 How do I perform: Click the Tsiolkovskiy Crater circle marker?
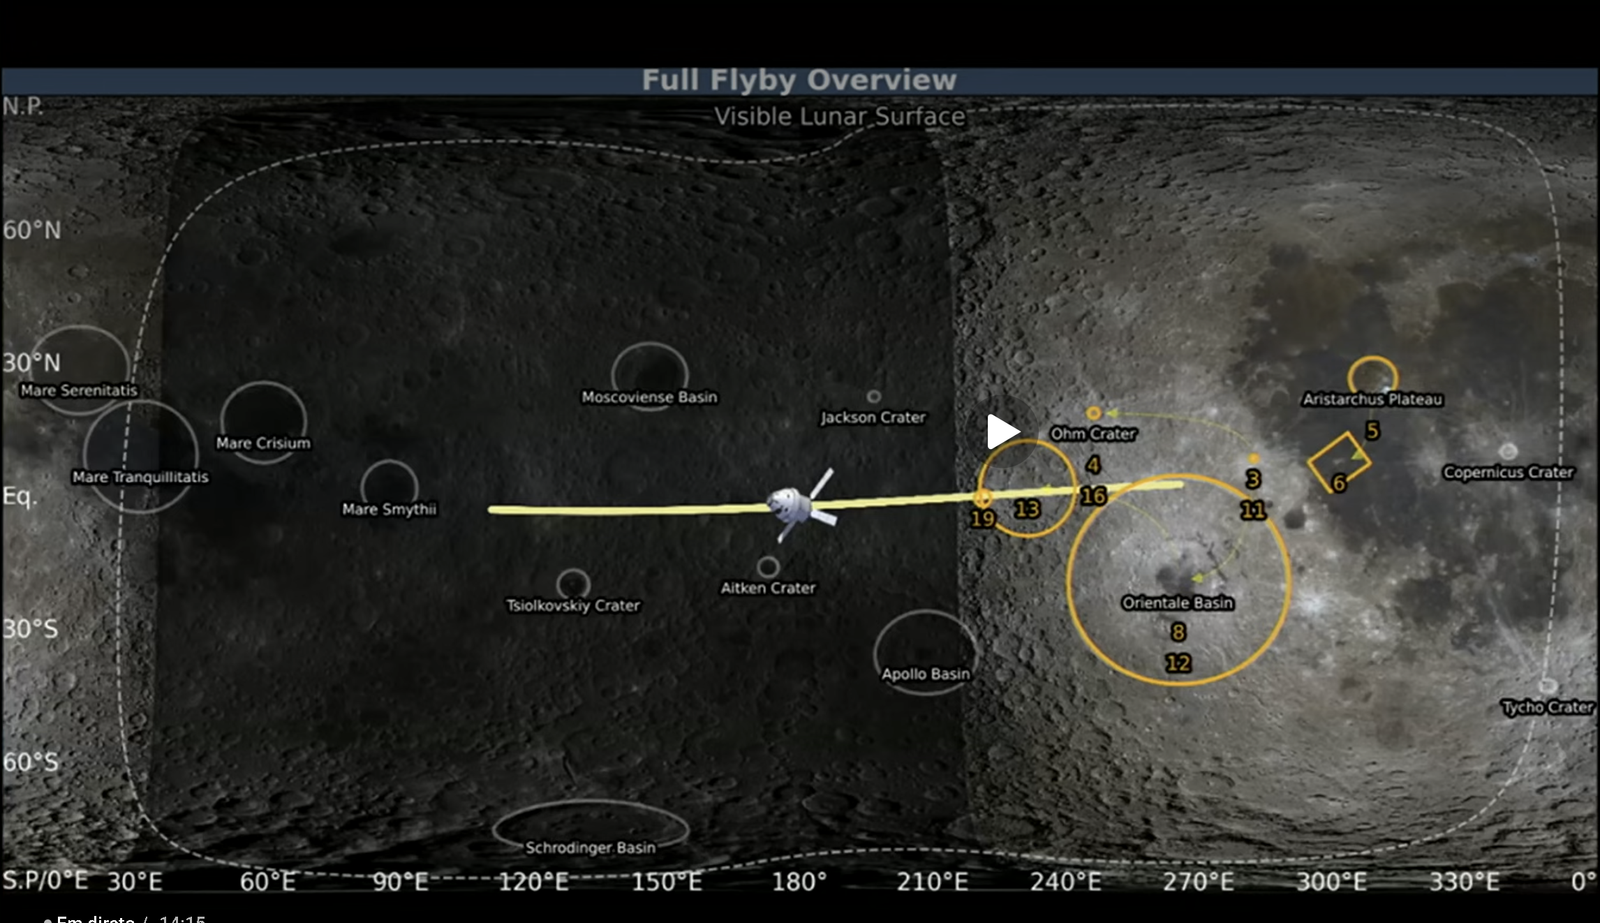click(x=573, y=582)
